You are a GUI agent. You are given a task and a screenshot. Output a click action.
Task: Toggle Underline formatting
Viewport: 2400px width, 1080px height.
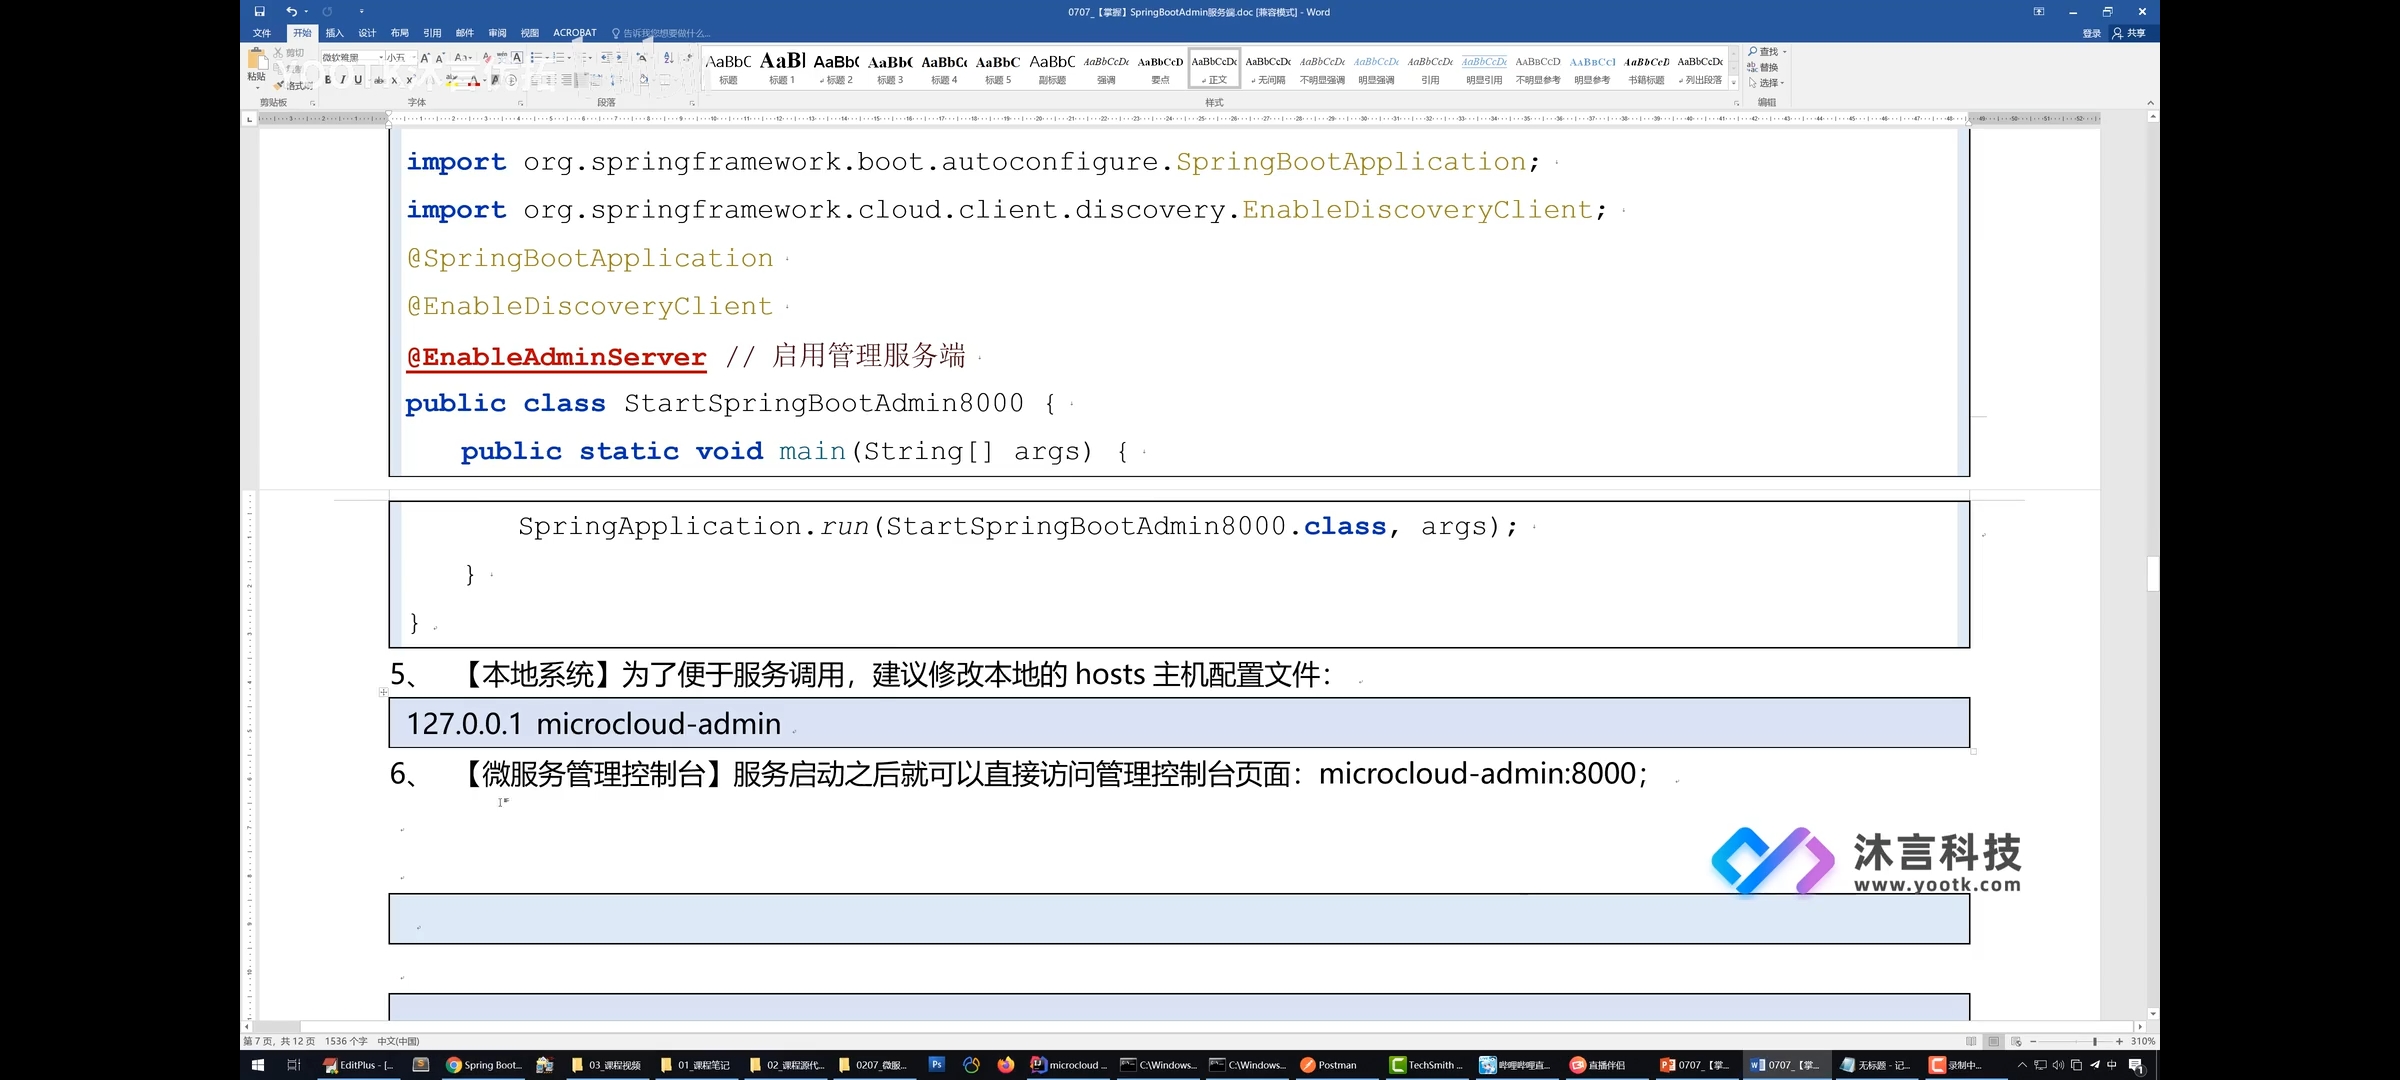pos(358,80)
